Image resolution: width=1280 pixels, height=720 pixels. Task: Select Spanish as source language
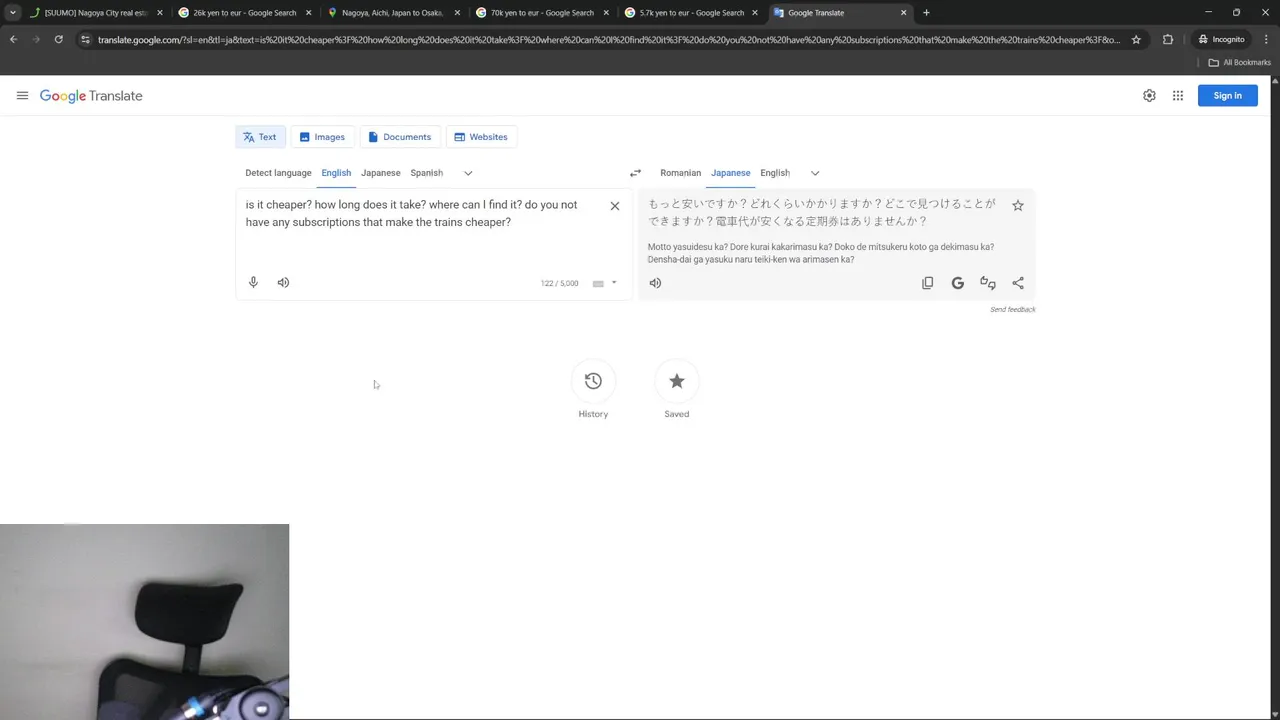tap(427, 173)
